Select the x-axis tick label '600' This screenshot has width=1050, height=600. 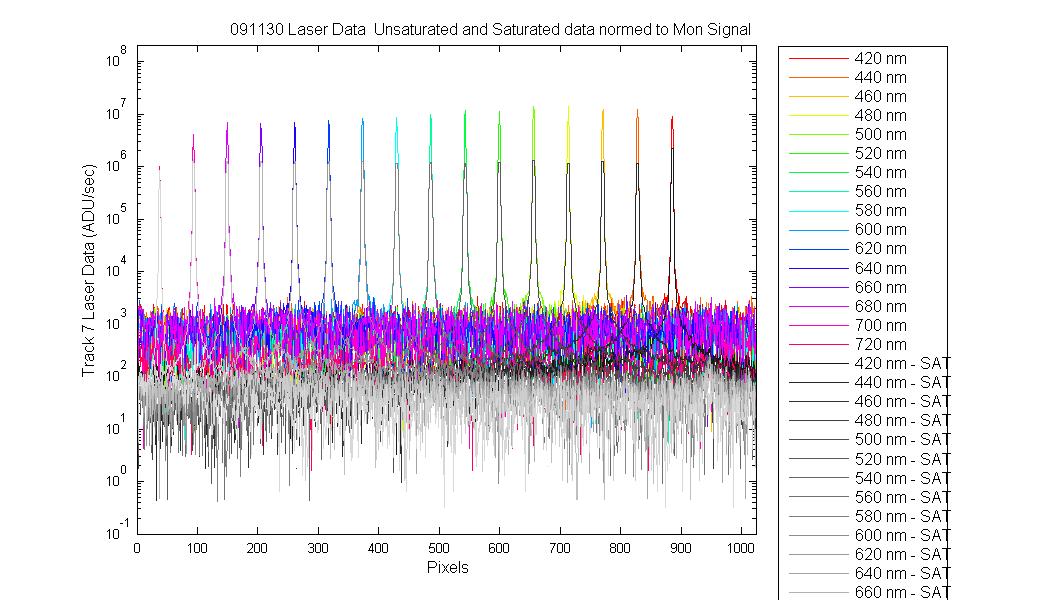coord(499,548)
